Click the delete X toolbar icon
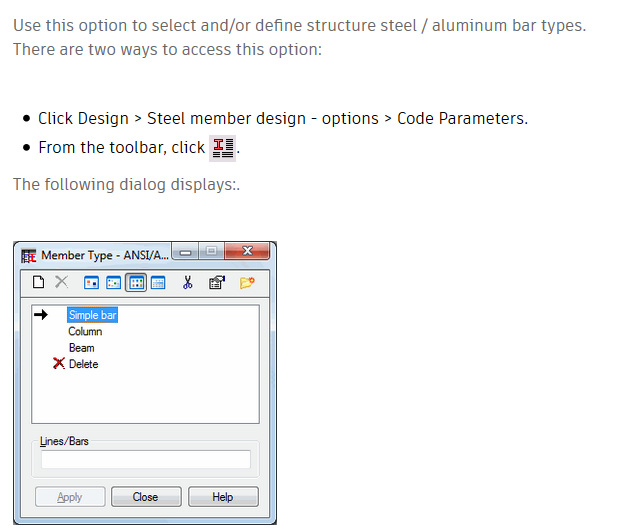Viewport: 635px width, 532px height. [x=60, y=283]
